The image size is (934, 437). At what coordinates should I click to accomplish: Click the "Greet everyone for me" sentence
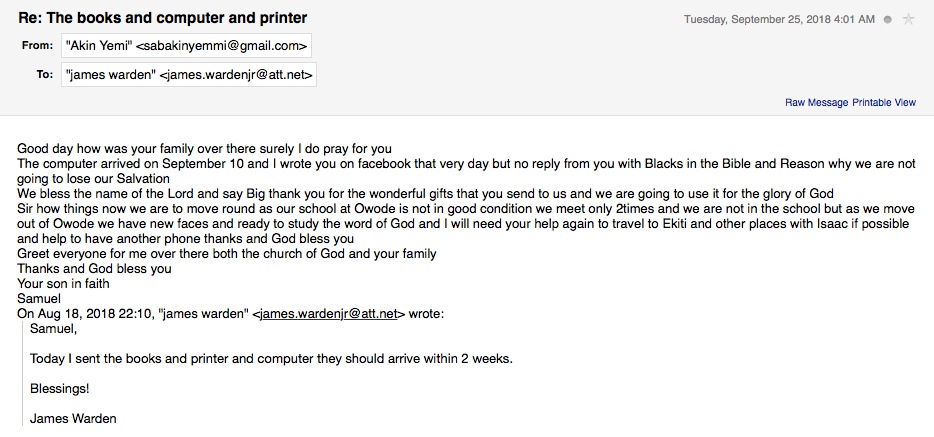(x=227, y=254)
